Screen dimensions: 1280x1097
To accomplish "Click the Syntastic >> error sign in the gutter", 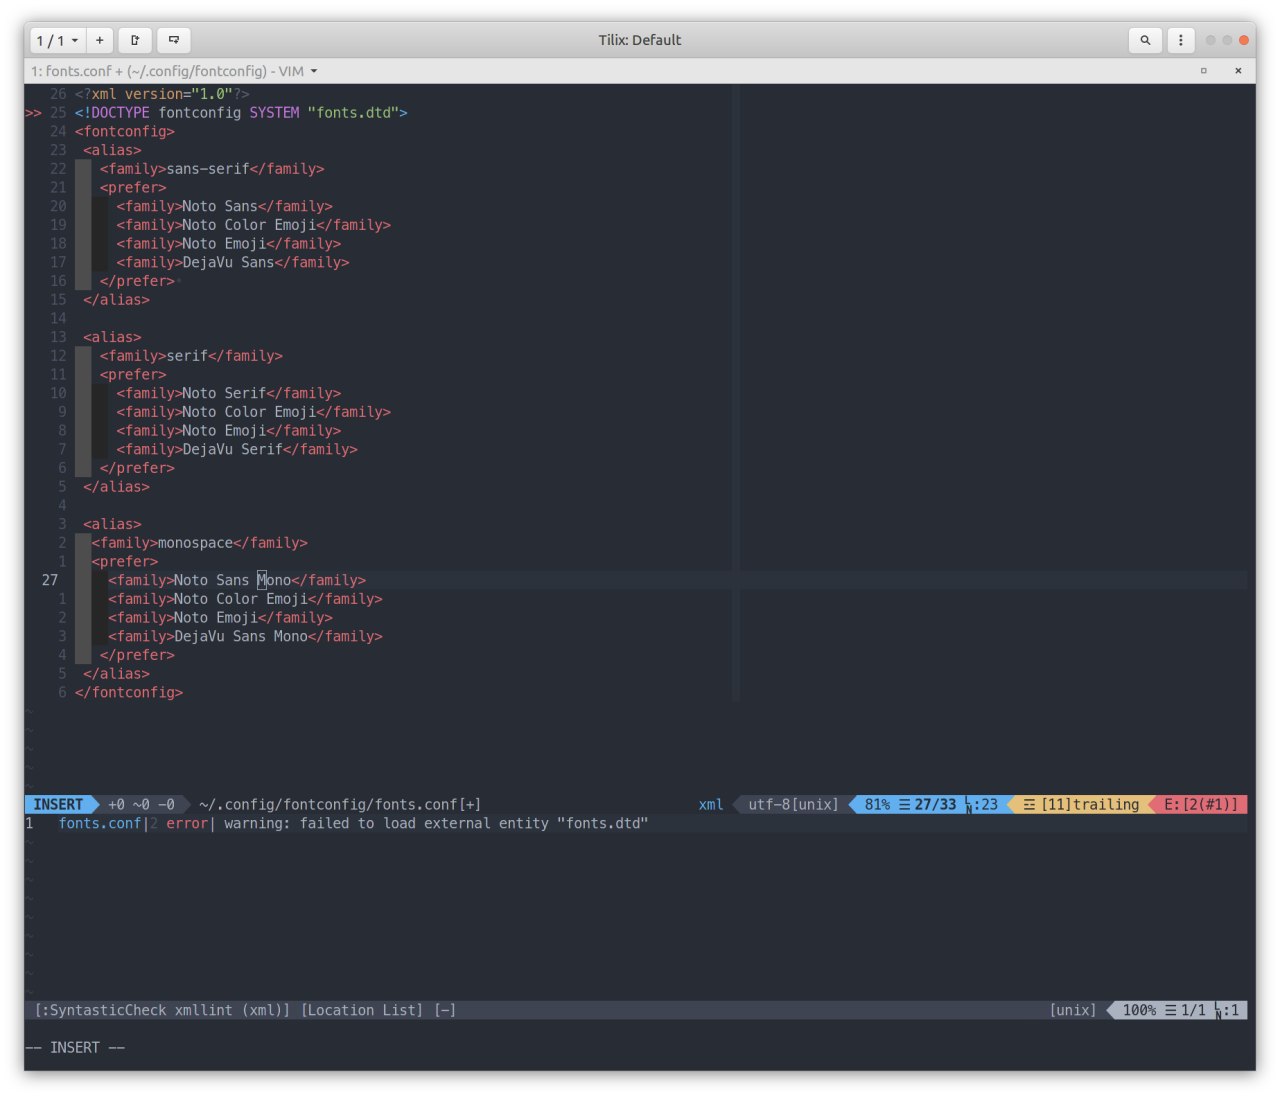I will point(34,113).
